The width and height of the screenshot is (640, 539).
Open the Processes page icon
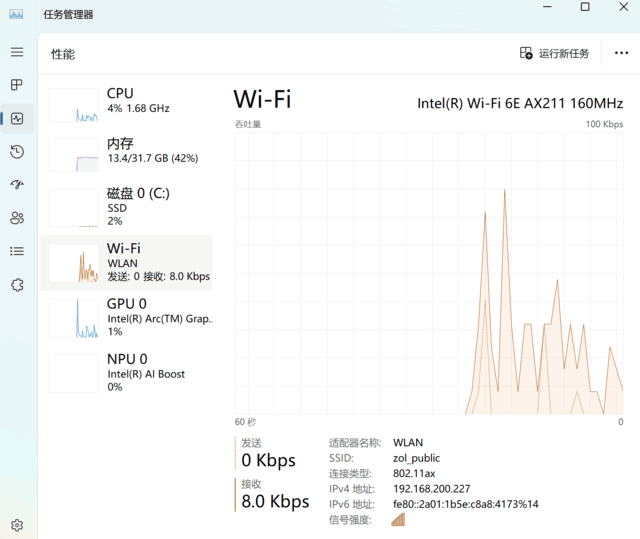pyautogui.click(x=17, y=85)
